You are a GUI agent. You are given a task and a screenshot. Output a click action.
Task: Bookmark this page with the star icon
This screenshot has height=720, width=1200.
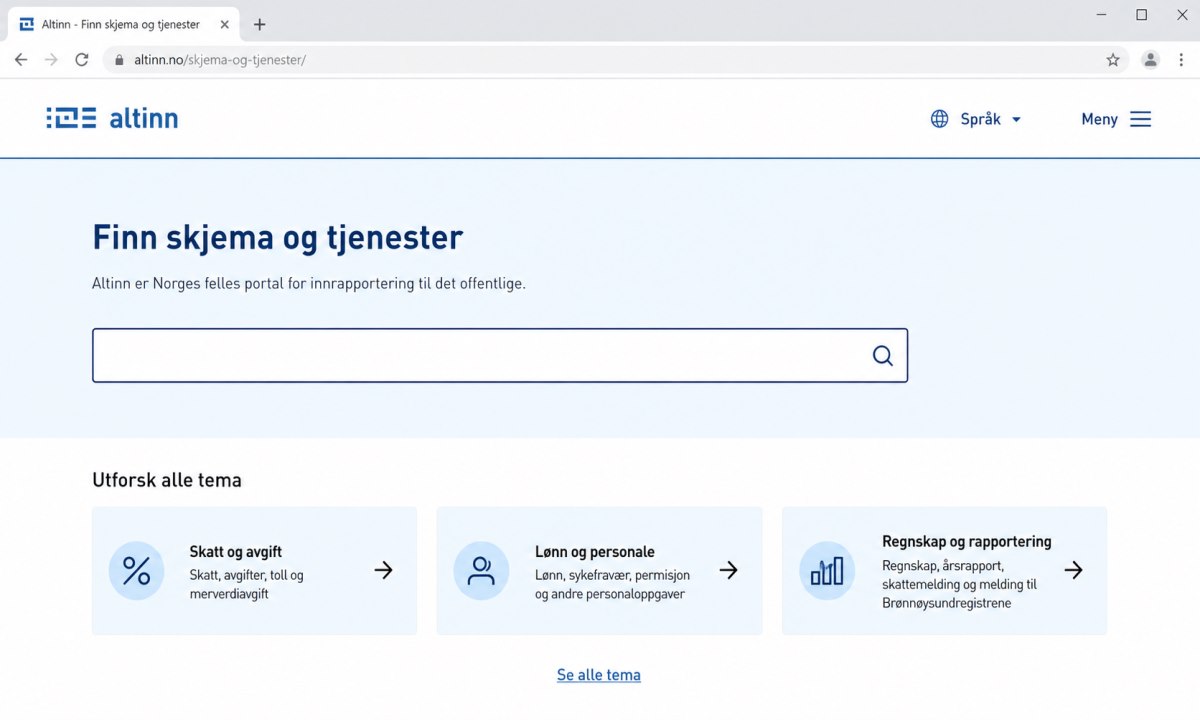1113,60
